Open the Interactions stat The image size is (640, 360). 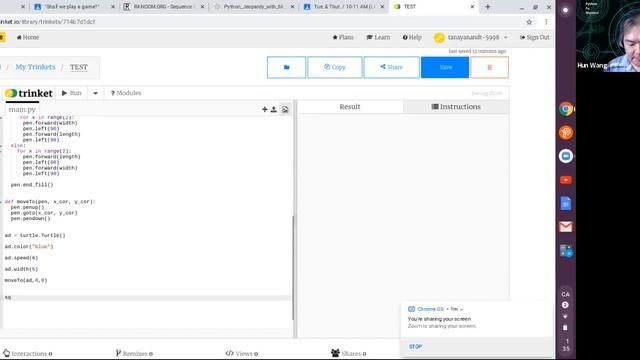pyautogui.click(x=28, y=353)
